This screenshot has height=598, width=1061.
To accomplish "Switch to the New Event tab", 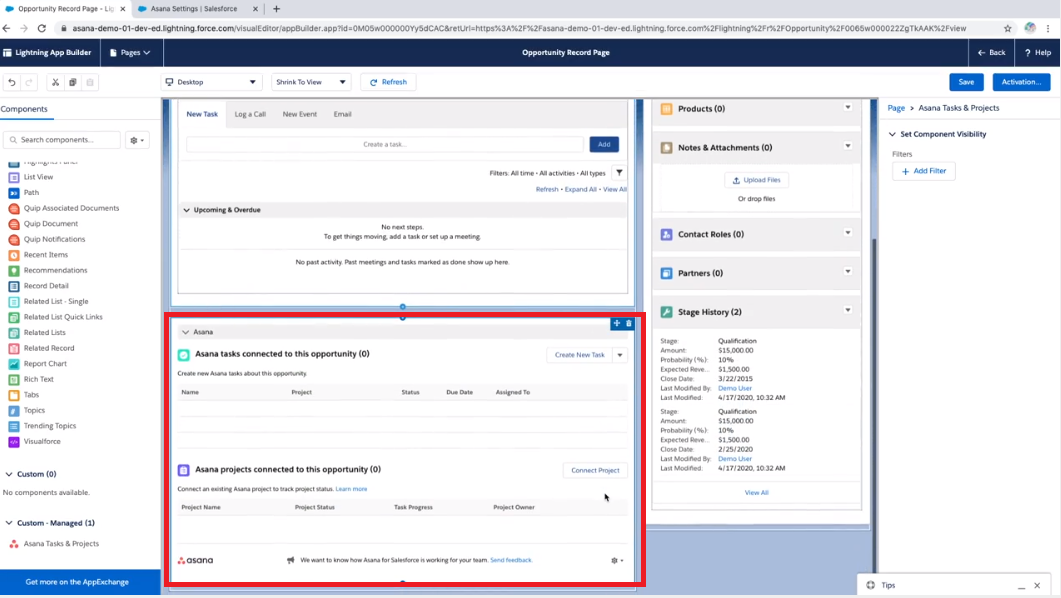I will (x=300, y=114).
